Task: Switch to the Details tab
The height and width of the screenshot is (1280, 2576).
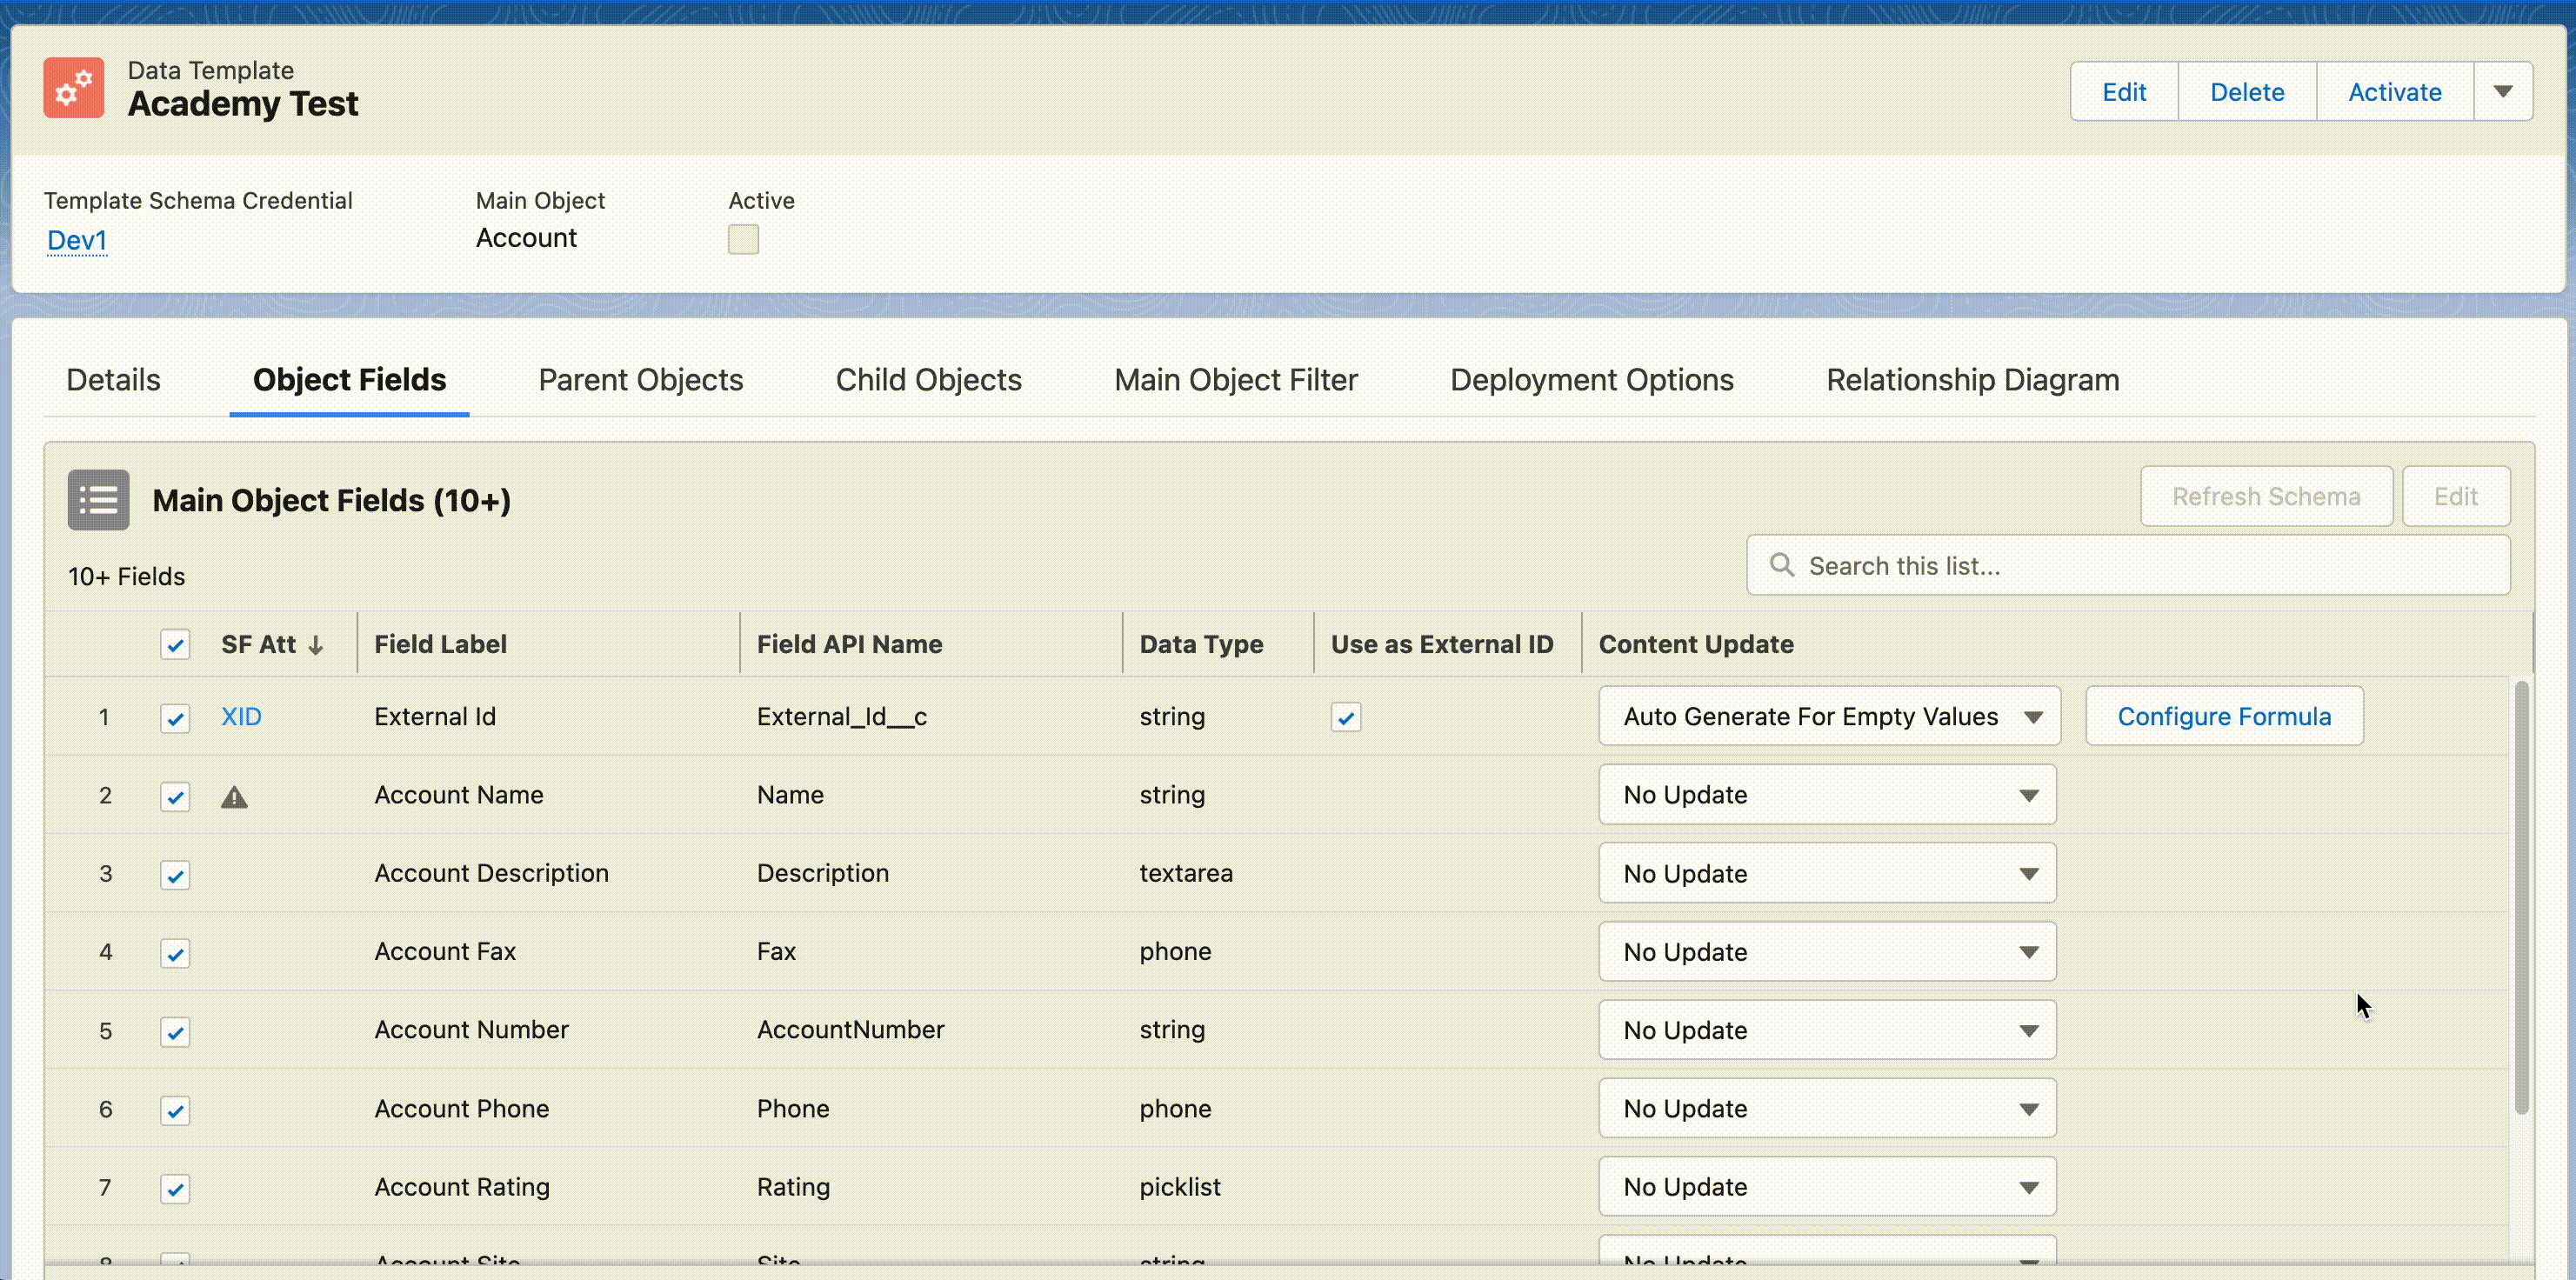Action: coord(113,380)
